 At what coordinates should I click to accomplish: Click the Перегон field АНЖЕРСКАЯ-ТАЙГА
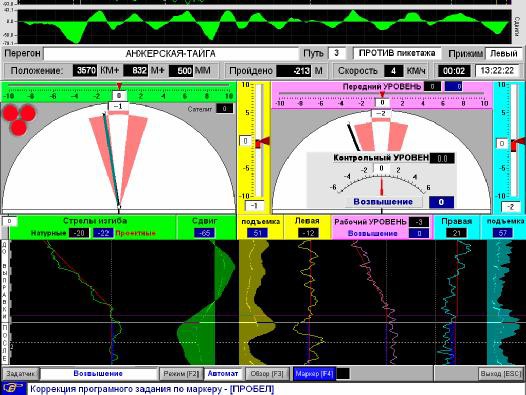(x=170, y=54)
